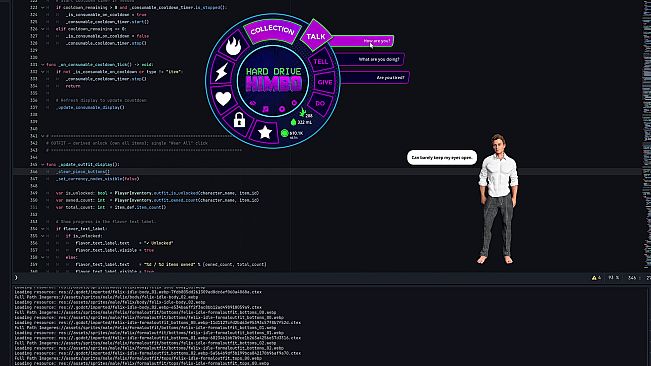Select the lightning bolt icon segment
651x366 pixels.
[222, 72]
